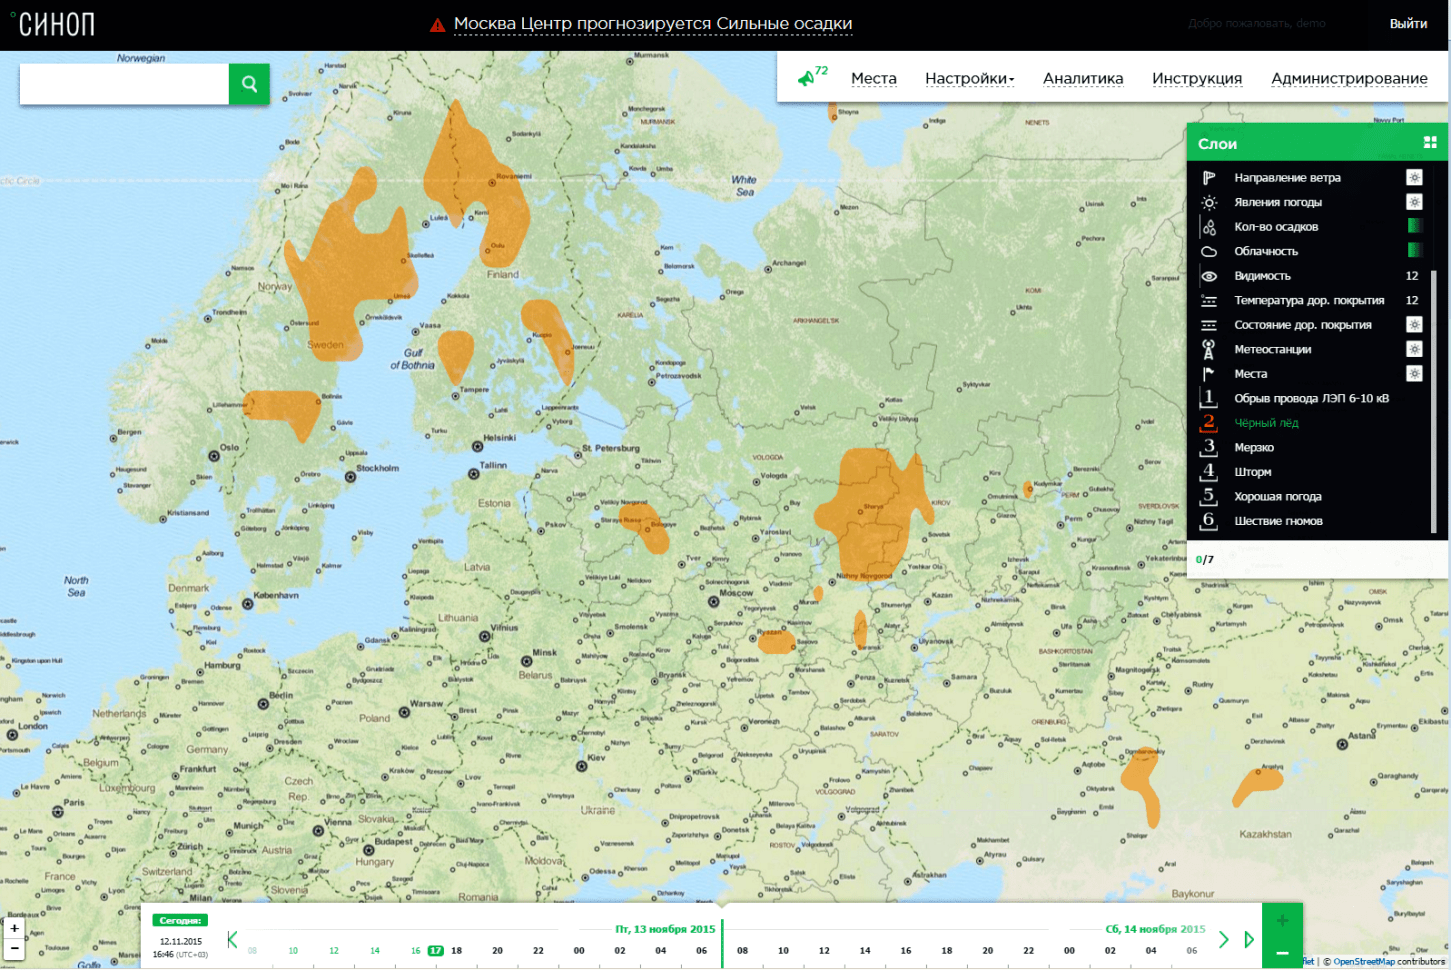The width and height of the screenshot is (1451, 970).
Task: Click the red warning triangle alert icon
Action: (437, 25)
